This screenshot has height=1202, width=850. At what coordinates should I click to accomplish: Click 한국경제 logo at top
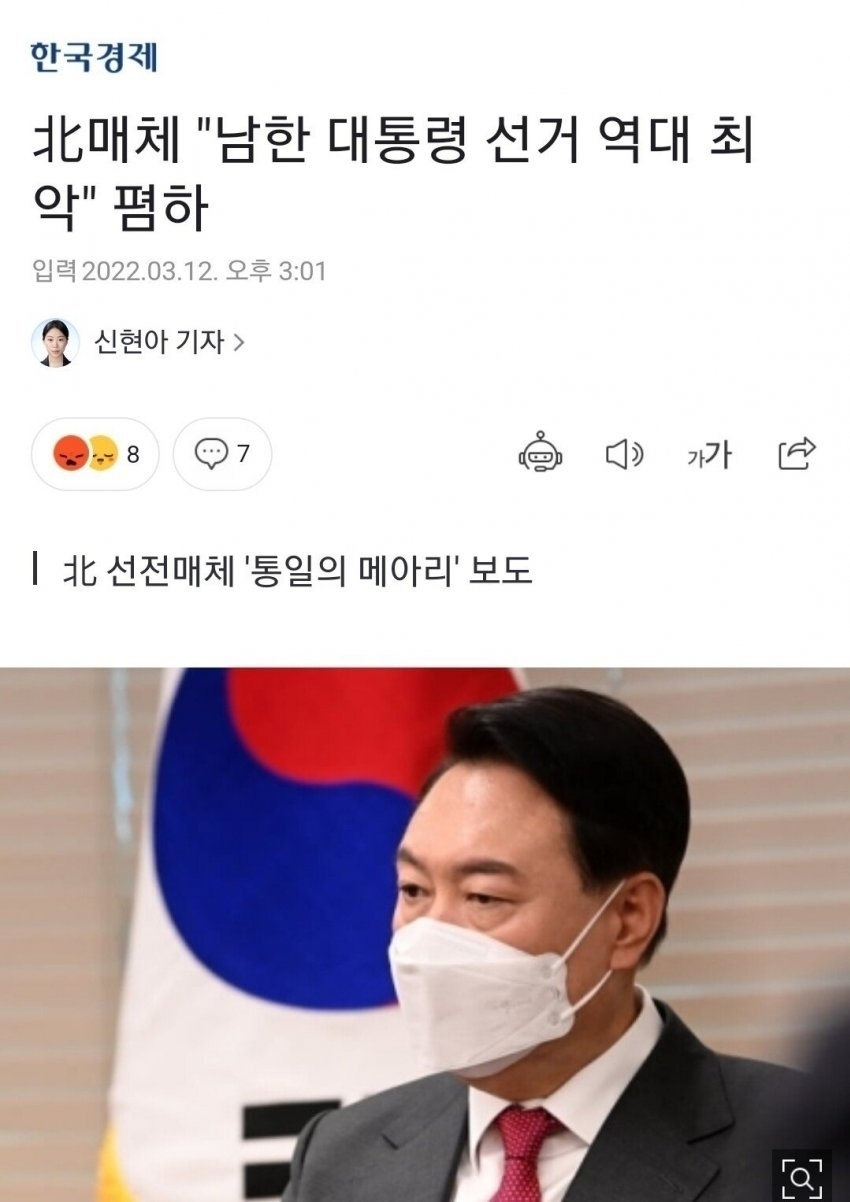94,56
